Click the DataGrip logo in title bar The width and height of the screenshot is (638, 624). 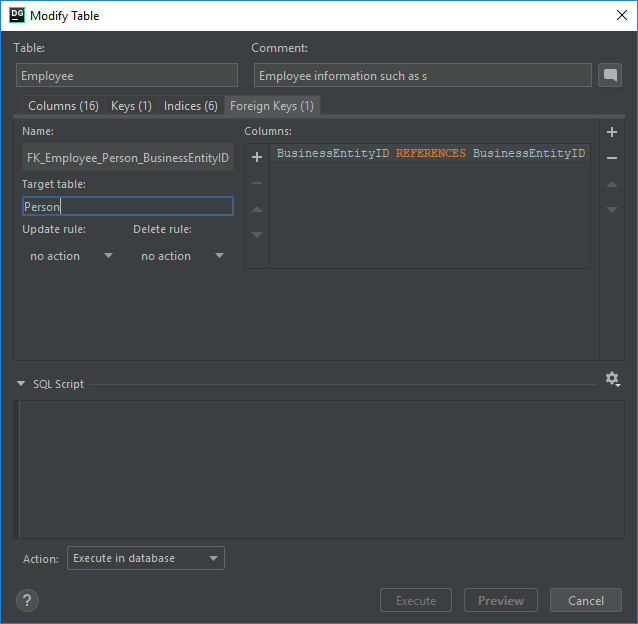pyautogui.click(x=16, y=15)
